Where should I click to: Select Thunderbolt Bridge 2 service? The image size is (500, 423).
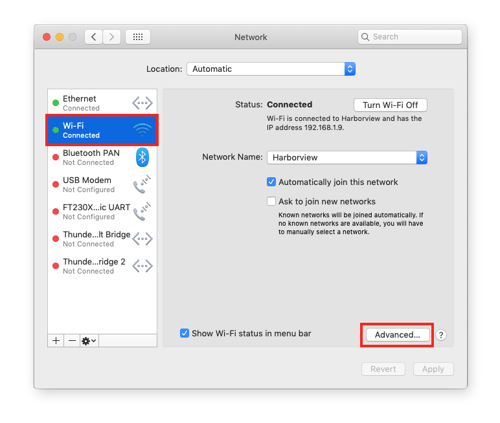(x=102, y=266)
